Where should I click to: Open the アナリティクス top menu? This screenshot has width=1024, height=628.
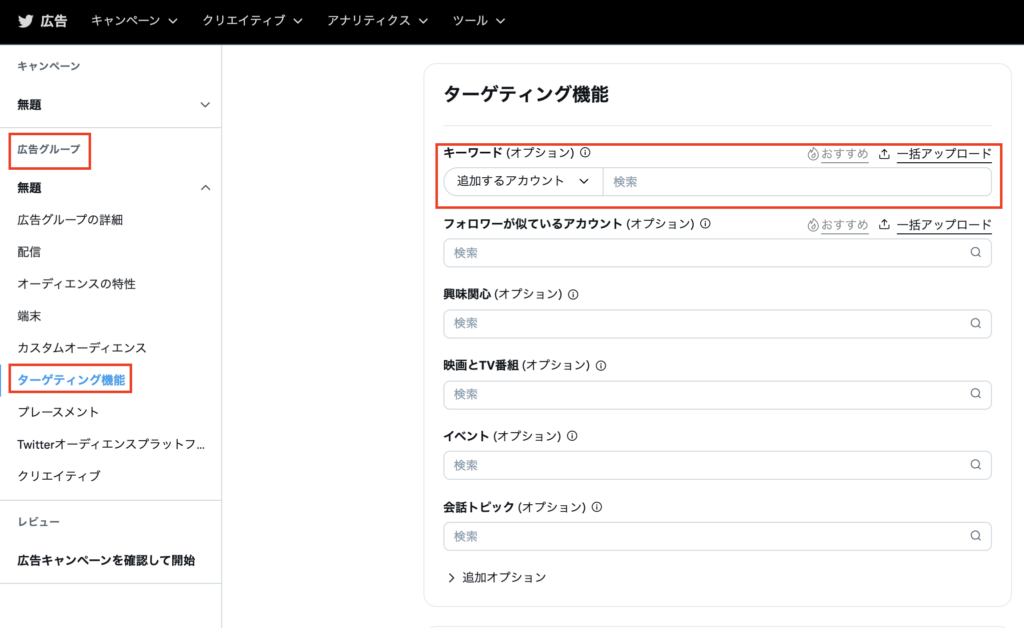(377, 21)
